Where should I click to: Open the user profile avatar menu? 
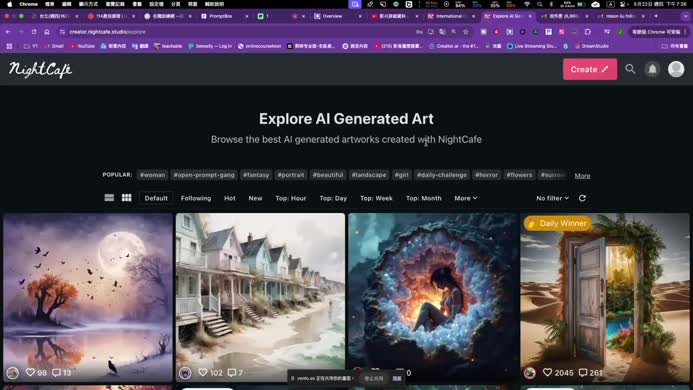pyautogui.click(x=676, y=69)
